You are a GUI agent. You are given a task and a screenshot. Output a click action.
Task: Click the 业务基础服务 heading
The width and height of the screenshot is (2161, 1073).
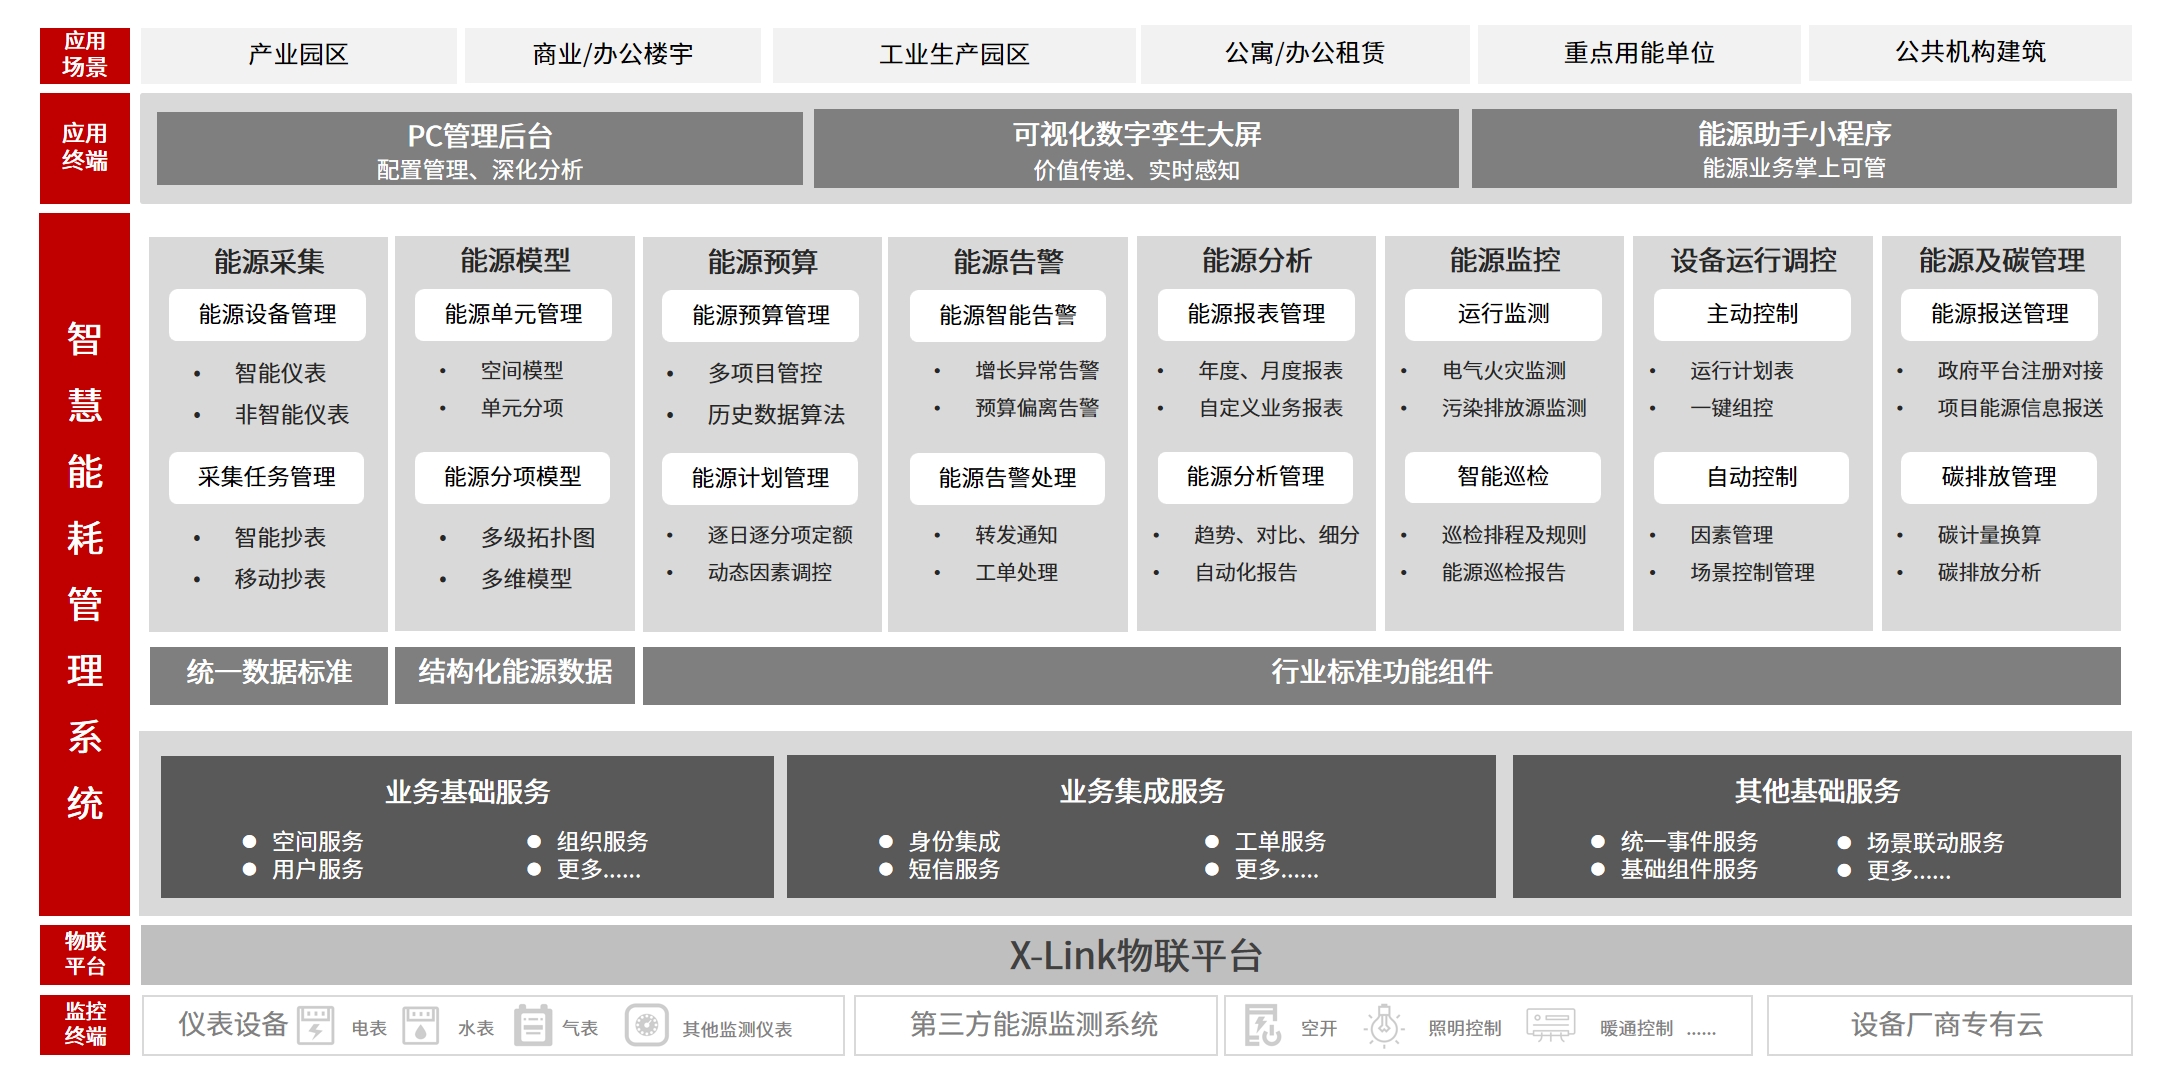(468, 792)
